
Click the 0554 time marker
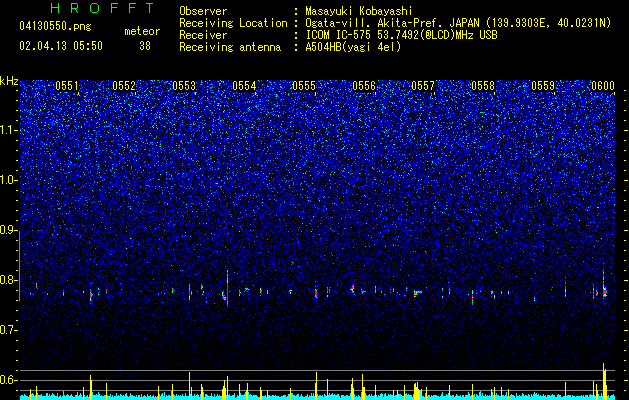coord(244,86)
